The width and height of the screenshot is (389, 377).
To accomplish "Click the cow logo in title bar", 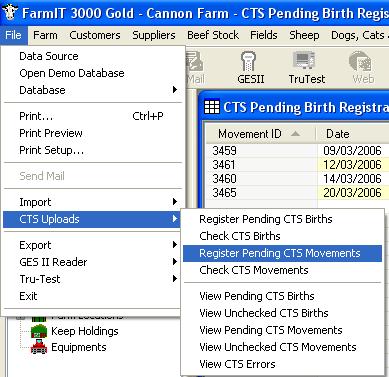I will 10,12.
